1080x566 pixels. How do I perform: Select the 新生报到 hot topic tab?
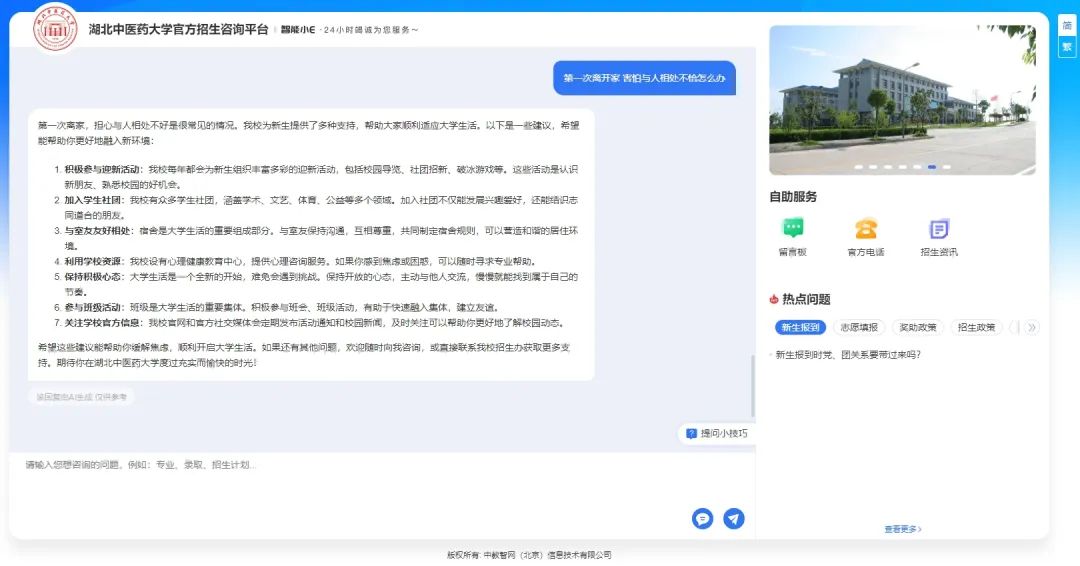pos(800,327)
